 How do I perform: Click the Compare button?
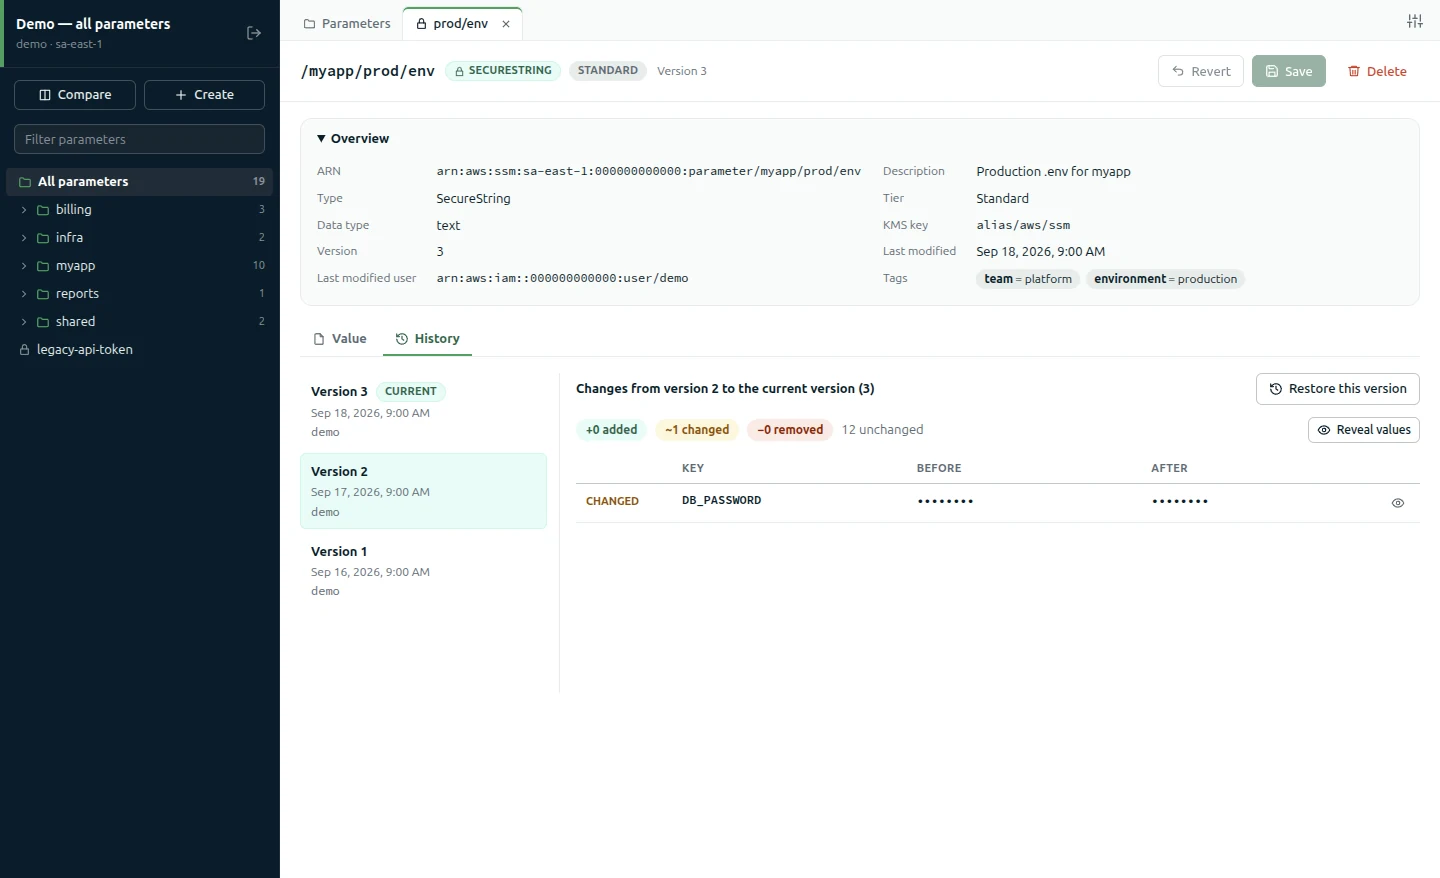point(75,95)
